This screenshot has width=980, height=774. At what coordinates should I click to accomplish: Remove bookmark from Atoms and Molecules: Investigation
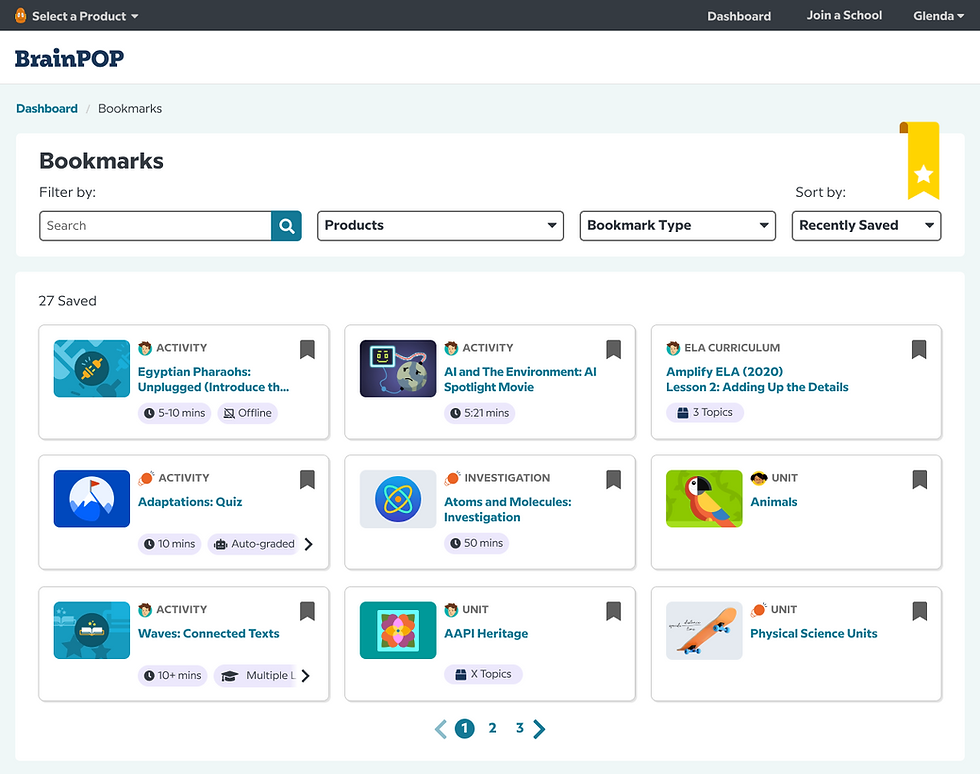(613, 480)
